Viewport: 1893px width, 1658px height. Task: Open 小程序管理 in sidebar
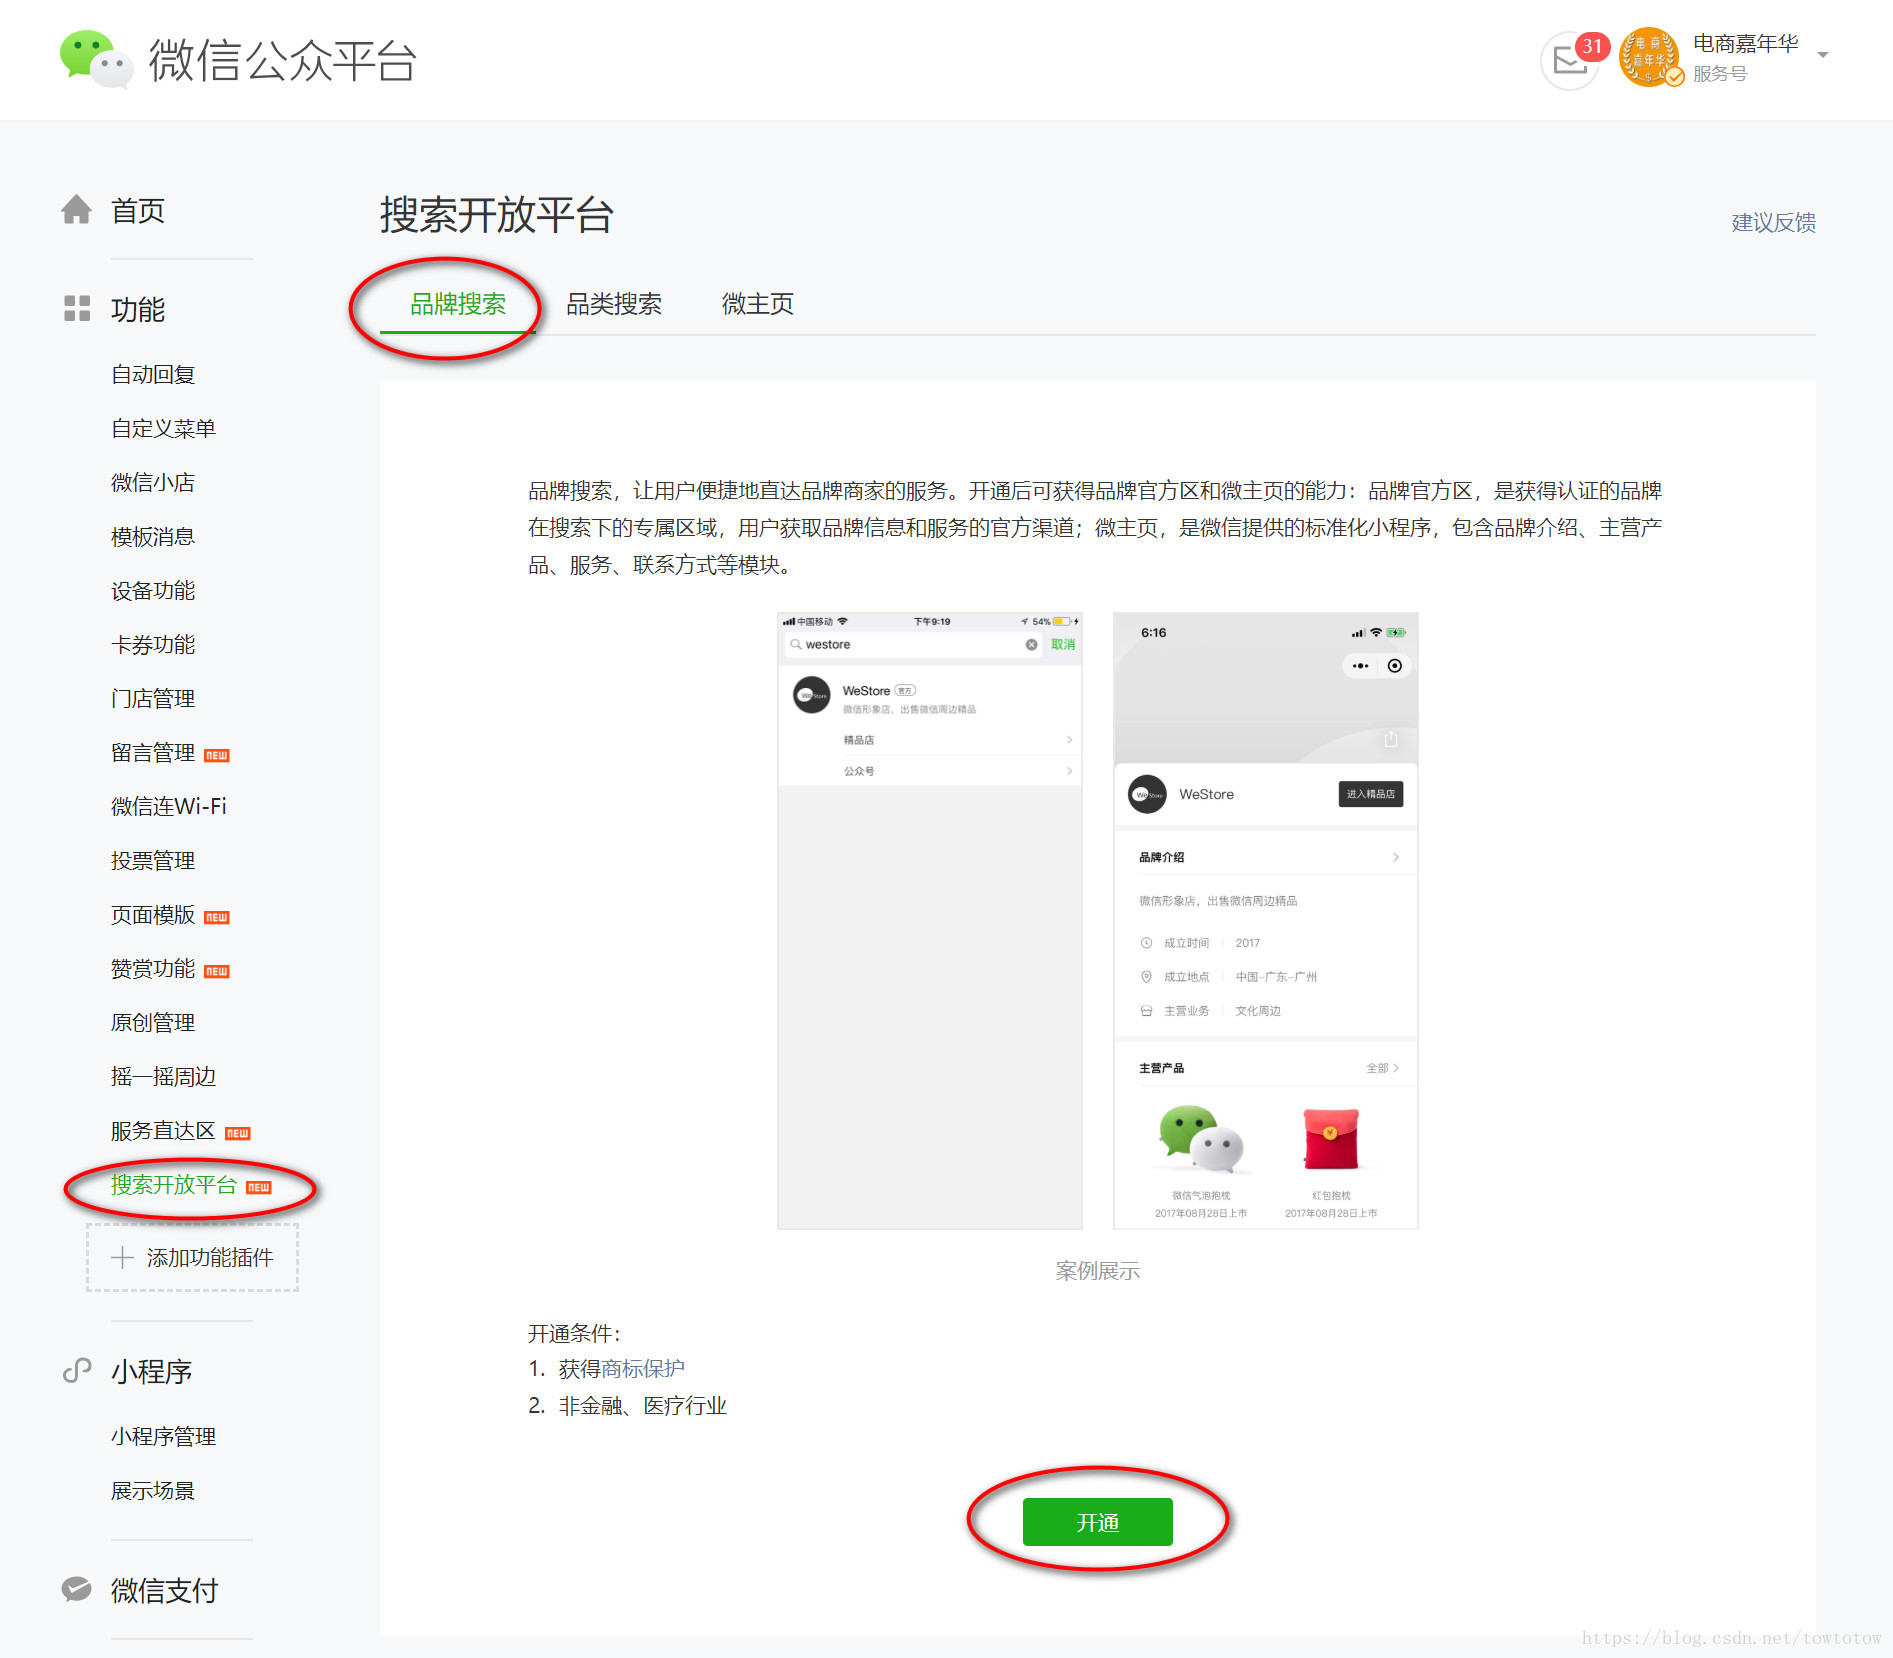coord(163,1436)
